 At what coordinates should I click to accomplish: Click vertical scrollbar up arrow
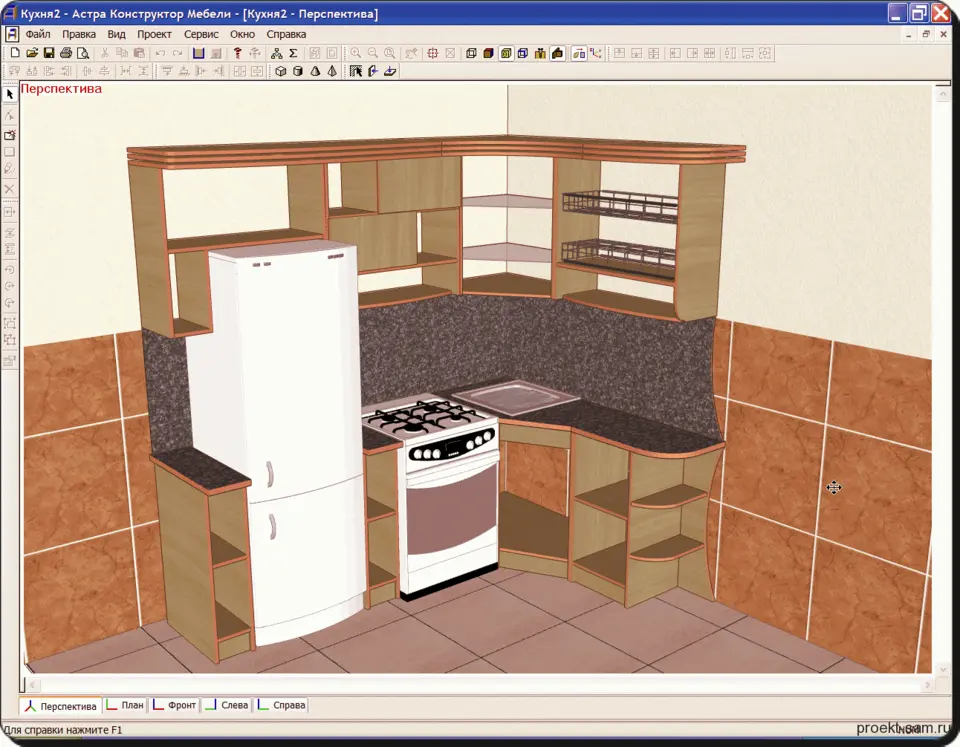click(941, 94)
